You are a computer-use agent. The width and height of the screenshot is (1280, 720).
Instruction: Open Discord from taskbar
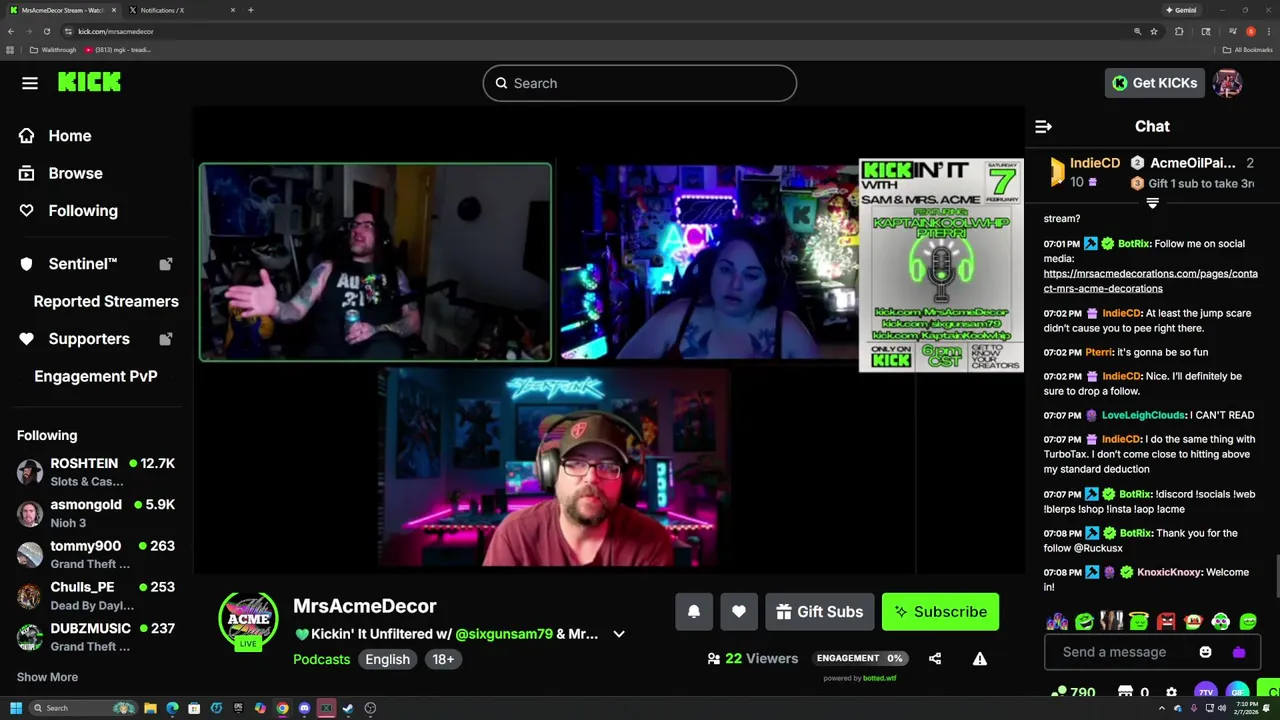click(304, 708)
